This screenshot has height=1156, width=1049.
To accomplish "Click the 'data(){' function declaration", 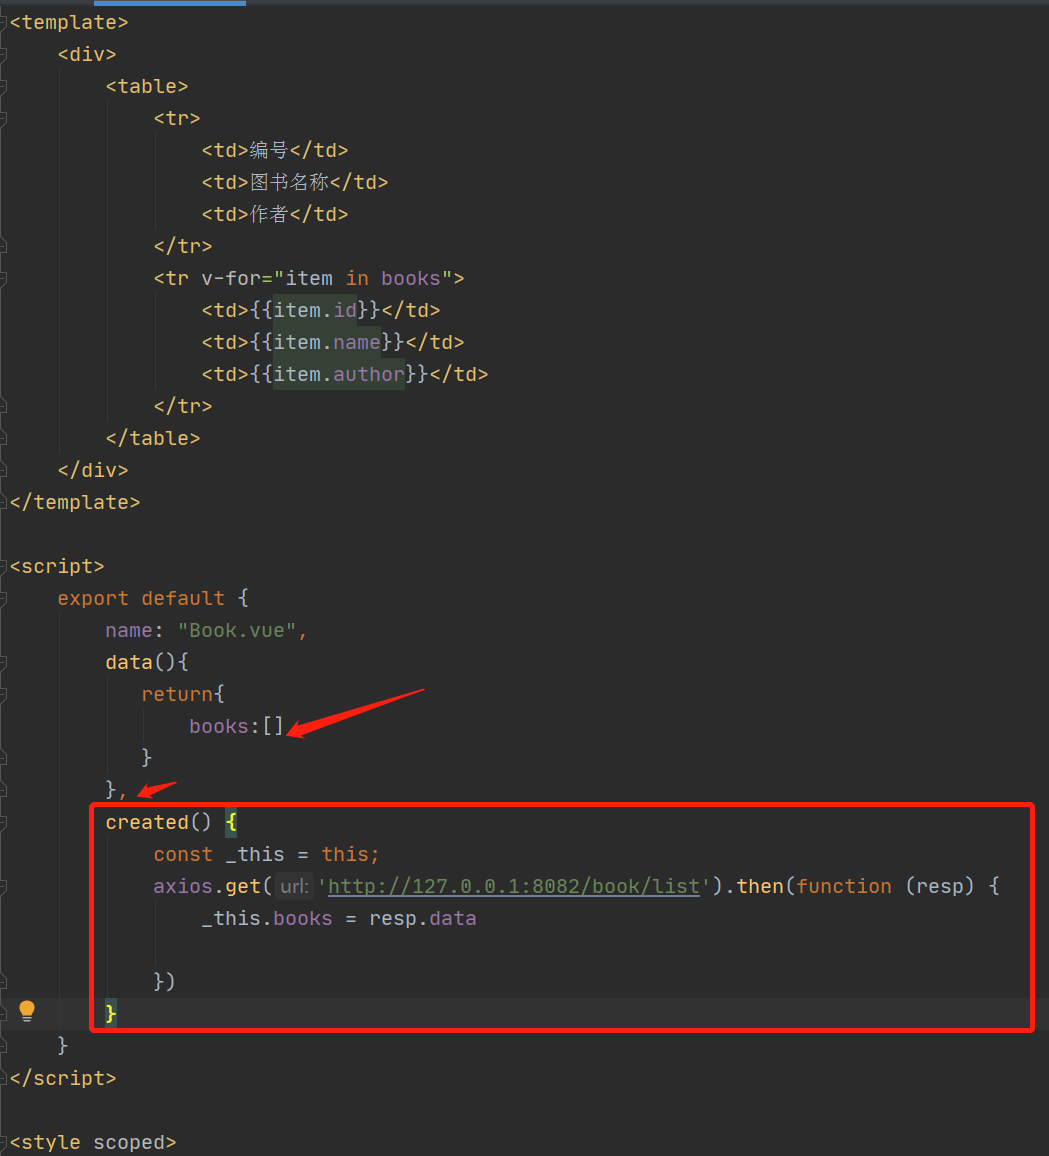I will [x=147, y=663].
